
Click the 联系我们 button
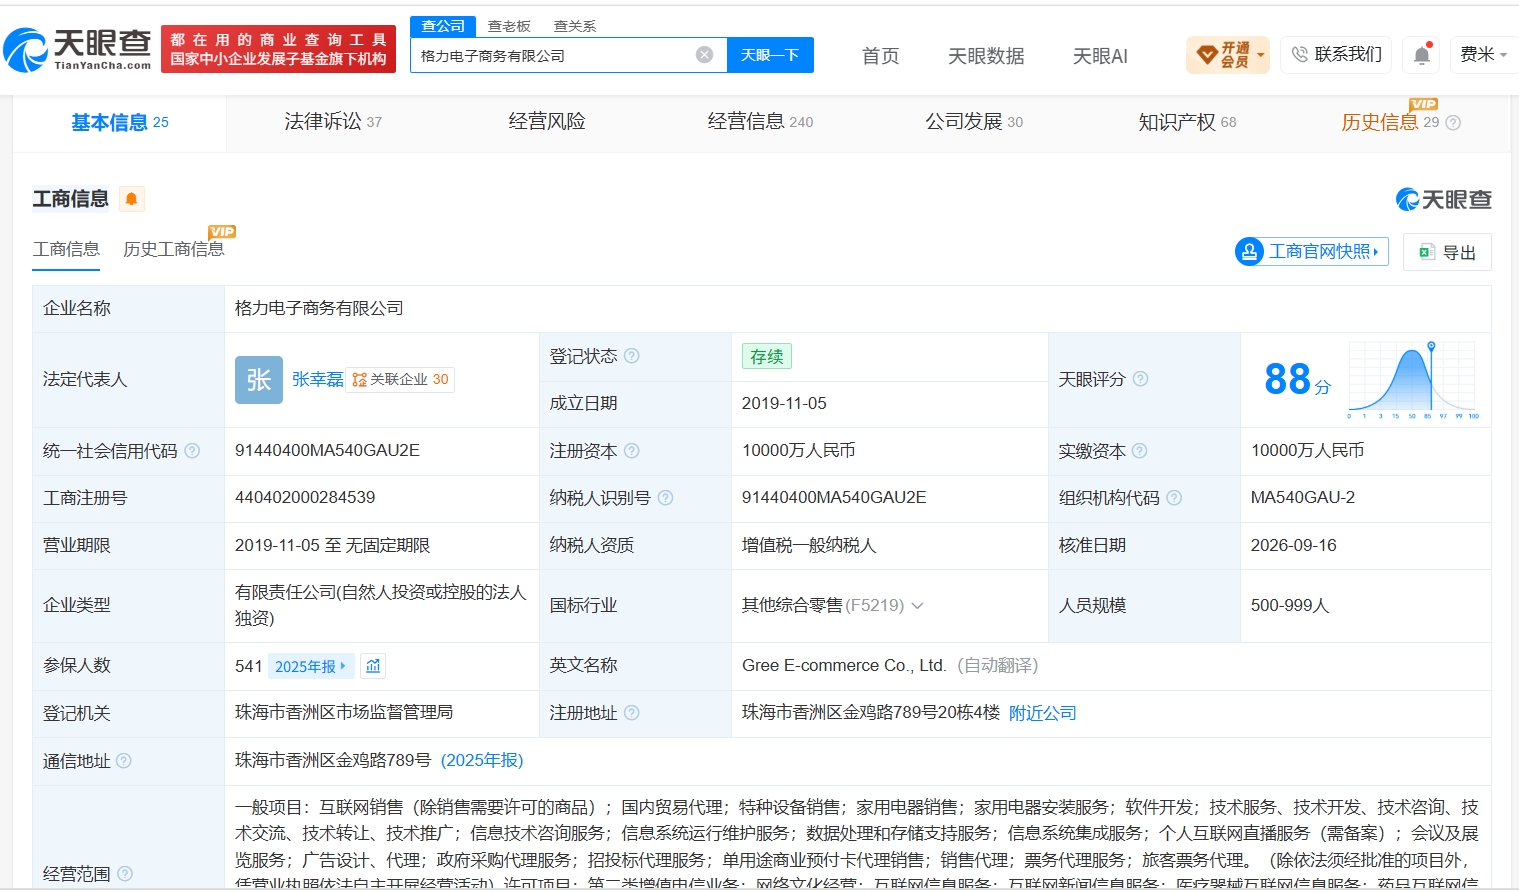tap(1337, 55)
